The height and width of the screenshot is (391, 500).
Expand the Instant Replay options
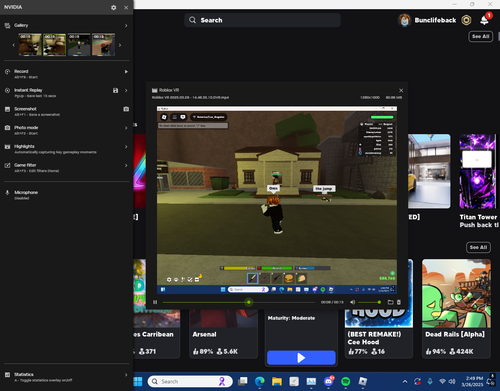tap(126, 90)
